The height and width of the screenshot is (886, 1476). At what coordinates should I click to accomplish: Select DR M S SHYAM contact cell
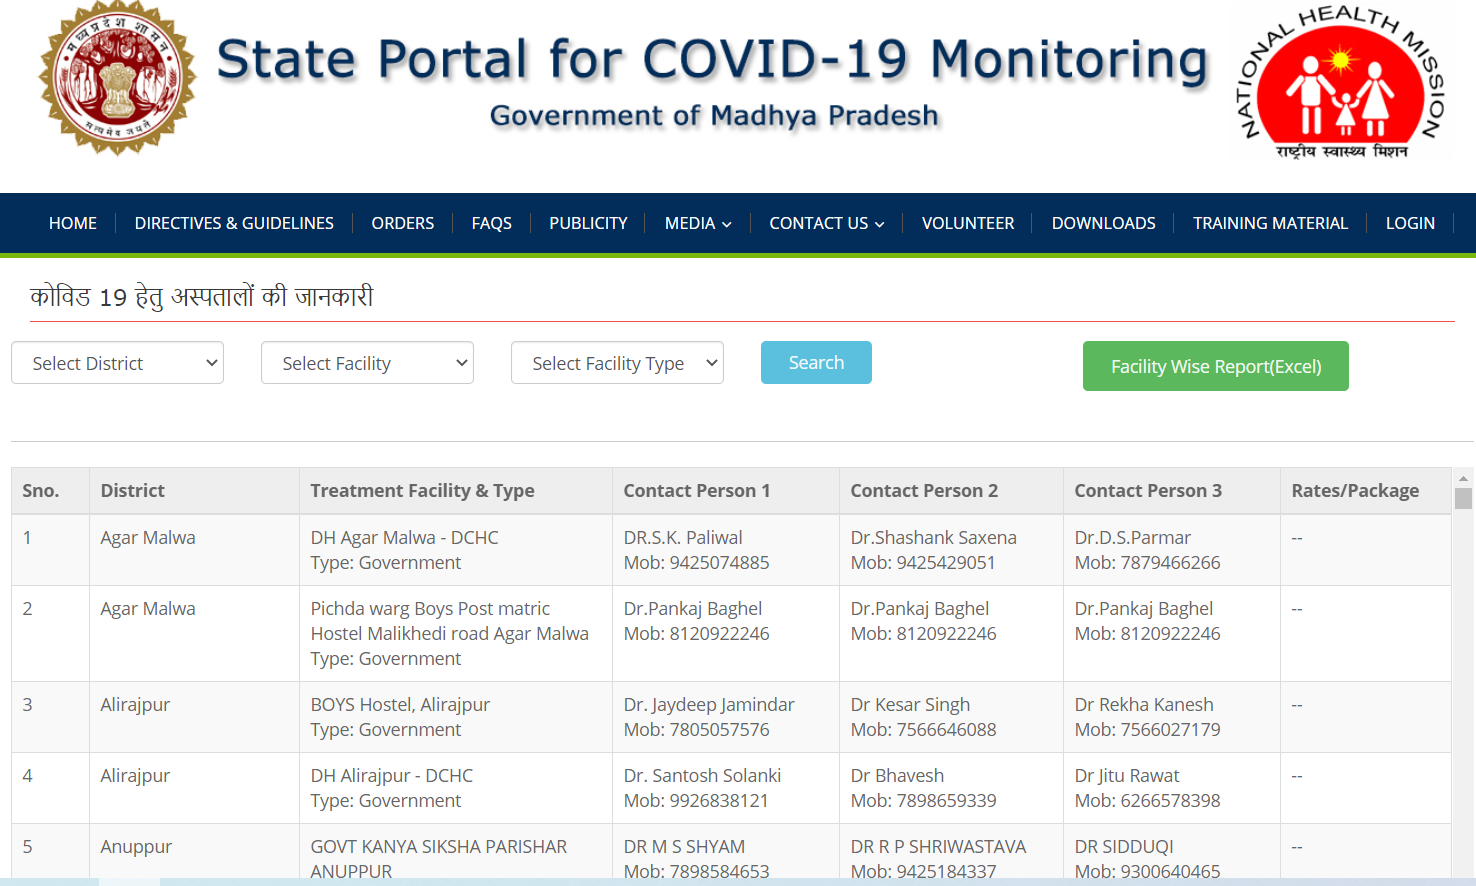tap(725, 852)
